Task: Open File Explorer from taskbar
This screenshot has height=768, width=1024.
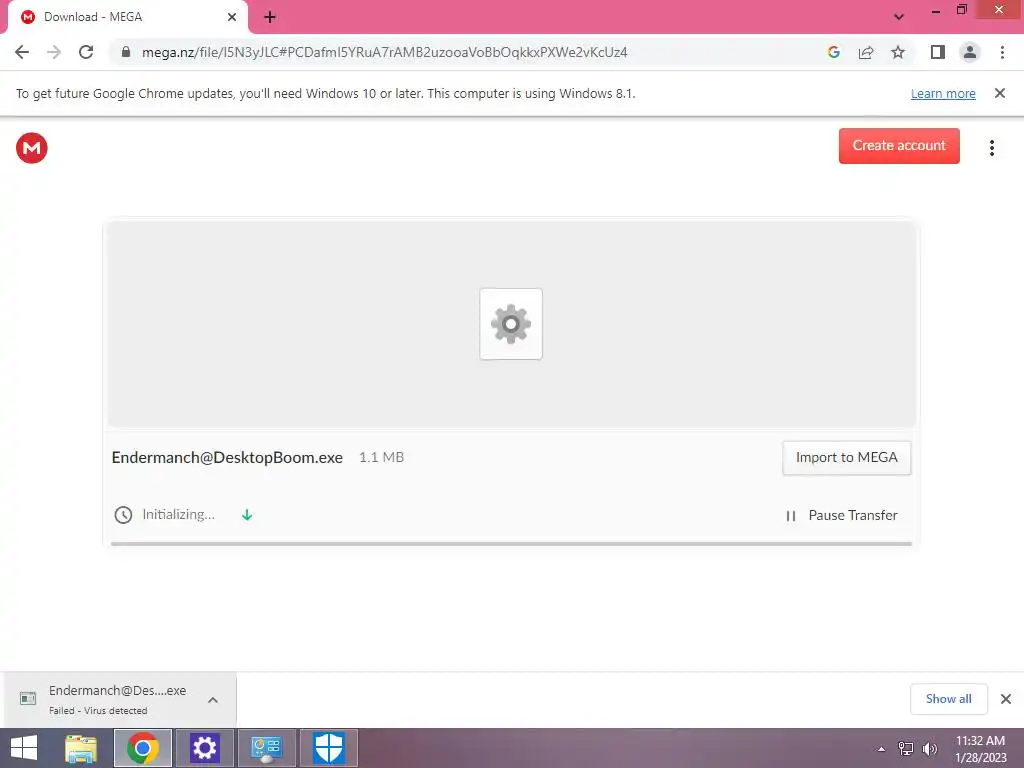Action: point(81,748)
